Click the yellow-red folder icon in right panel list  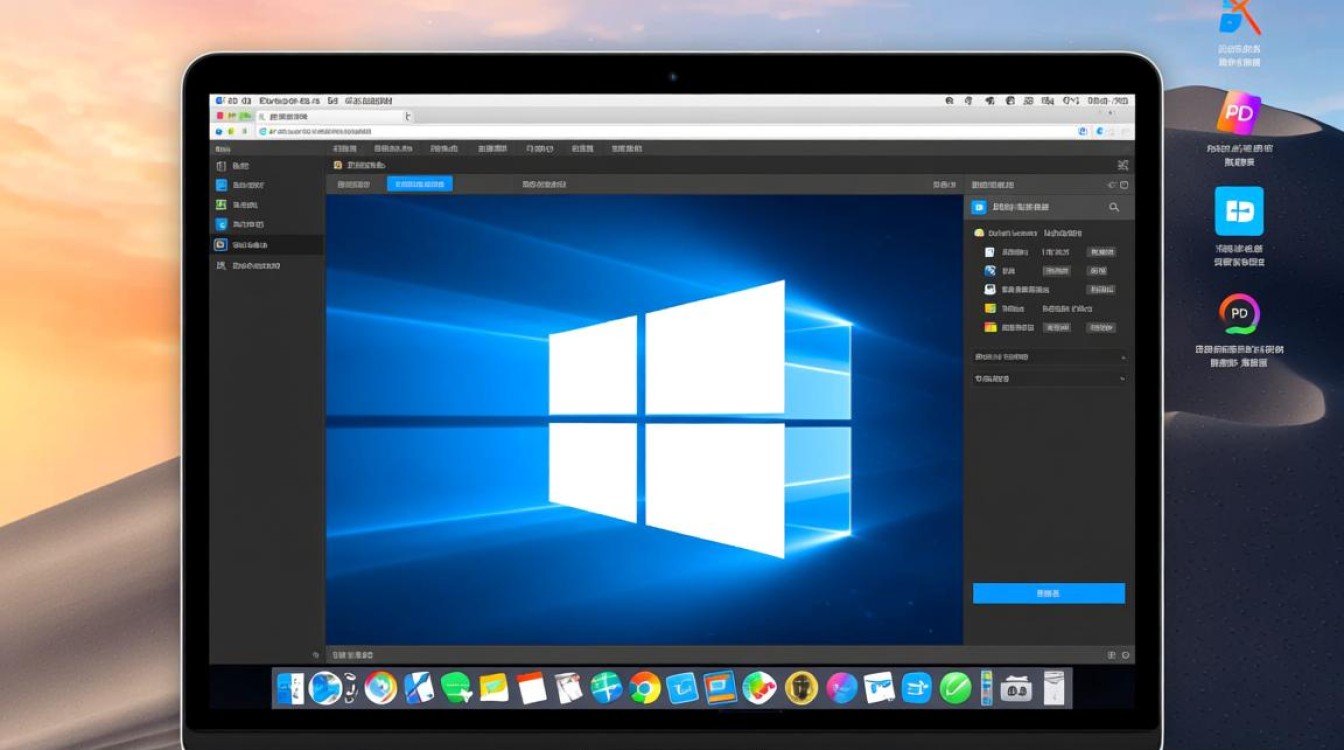pyautogui.click(x=990, y=327)
